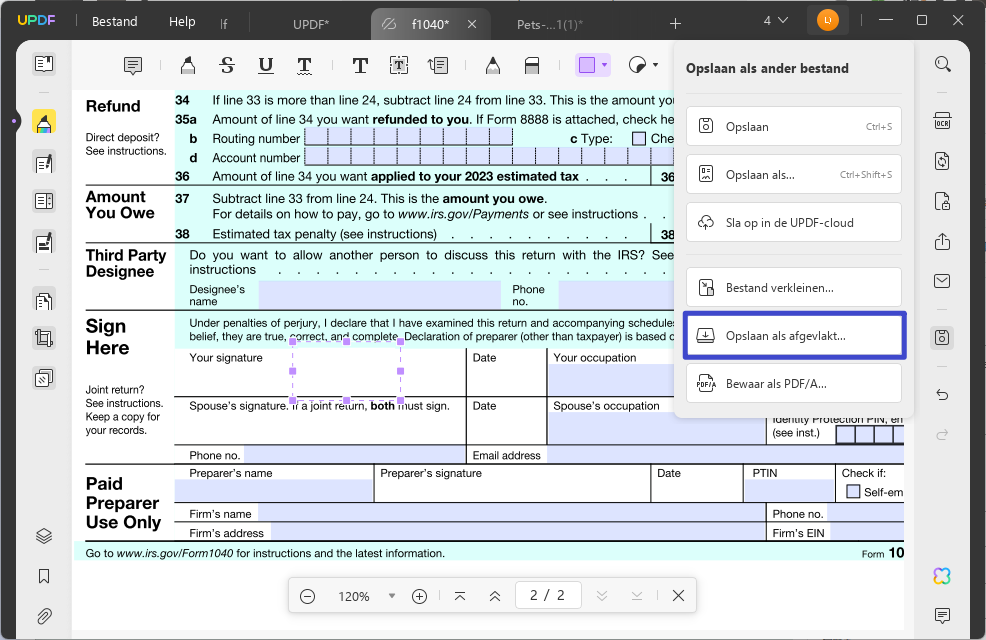Click the Rectangle shape tool
Screen dimensions: 986x640
pos(587,65)
